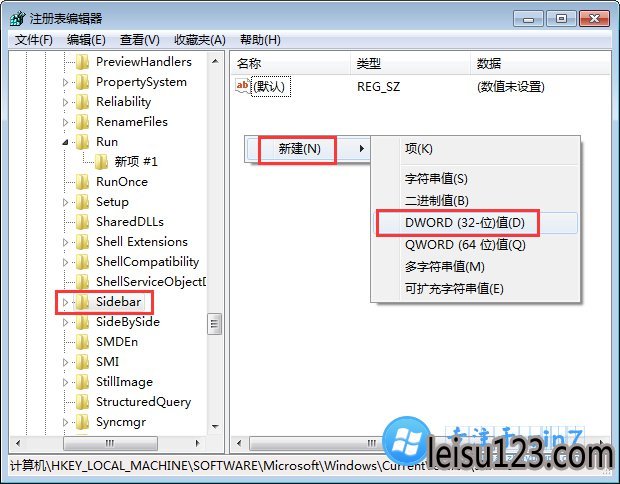620x484 pixels.
Task: Click the SharedDLLs folder icon
Action: point(83,222)
